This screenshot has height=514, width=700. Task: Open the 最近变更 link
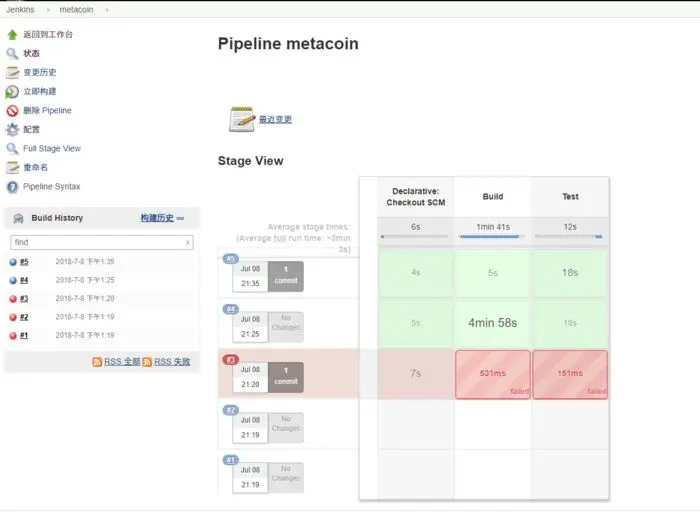(x=275, y=119)
